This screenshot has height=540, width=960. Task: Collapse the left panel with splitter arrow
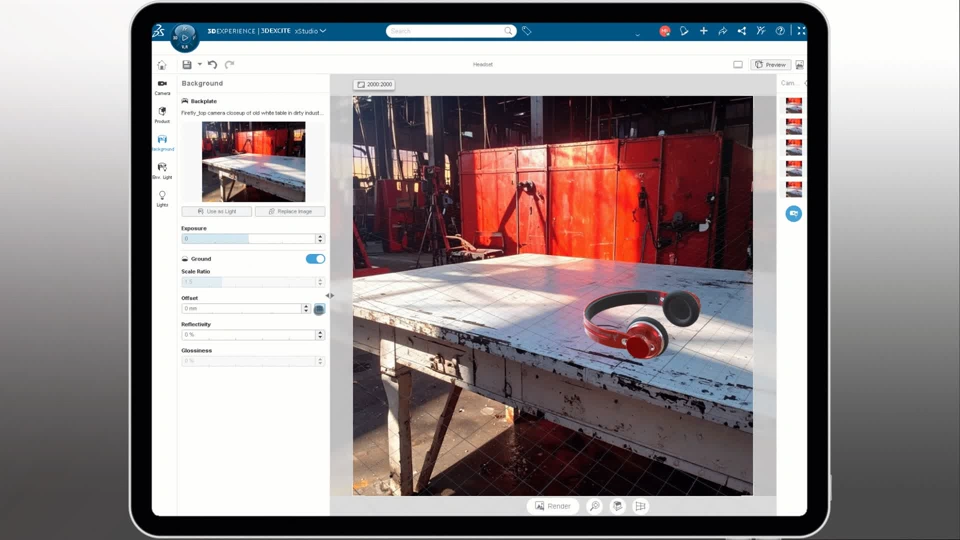tap(330, 295)
